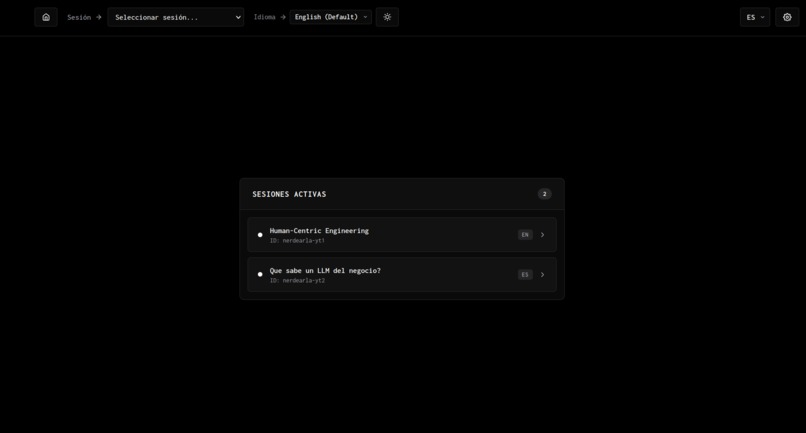
Task: Open the Que sabe un LLM del negocio? session
Action: click(x=402, y=275)
